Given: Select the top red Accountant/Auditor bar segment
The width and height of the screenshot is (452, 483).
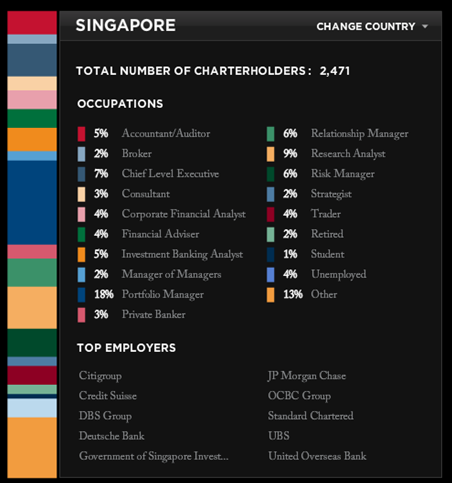Looking at the screenshot, I should 32,23.
